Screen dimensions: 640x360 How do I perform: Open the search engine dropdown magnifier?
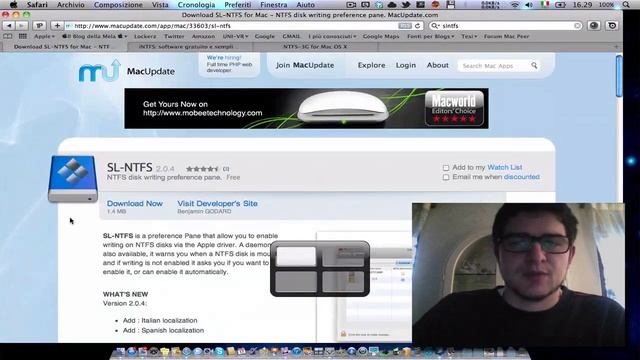[435, 26]
